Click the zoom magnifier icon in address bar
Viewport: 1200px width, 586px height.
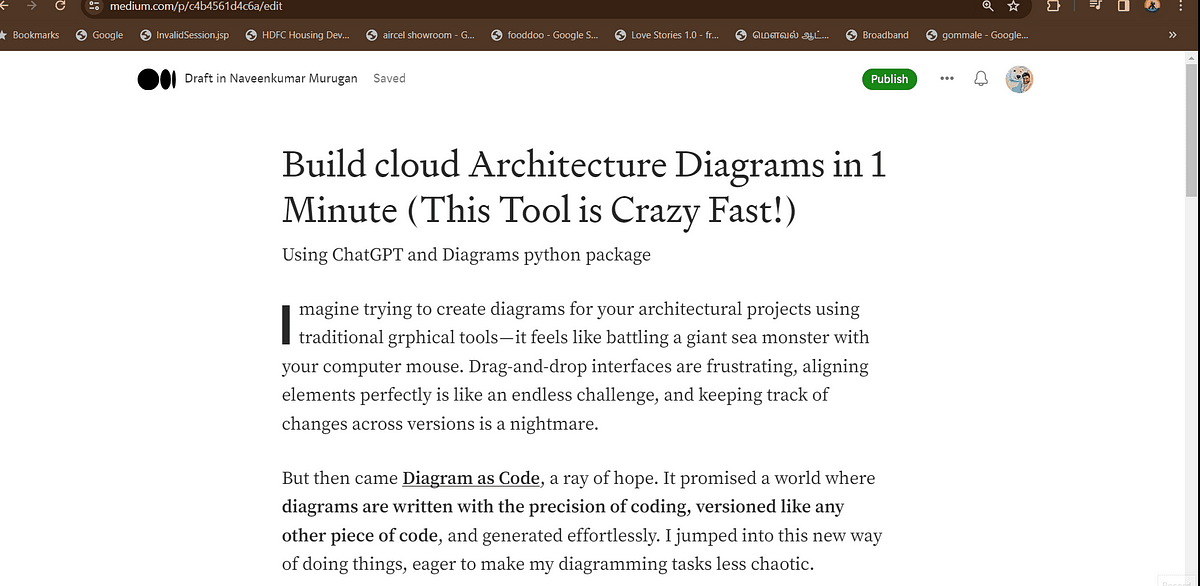[x=988, y=6]
